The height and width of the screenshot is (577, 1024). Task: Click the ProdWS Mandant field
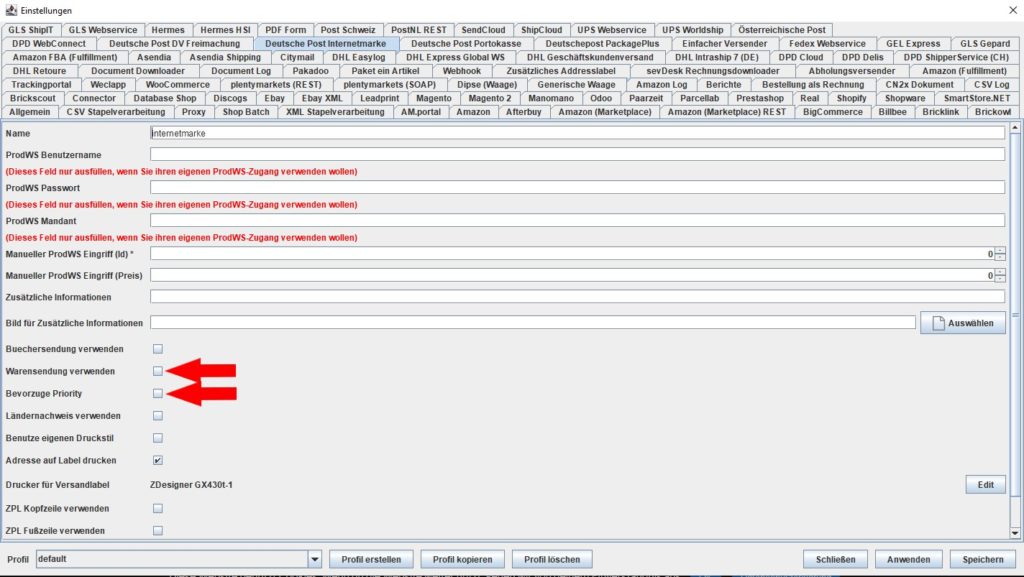577,221
